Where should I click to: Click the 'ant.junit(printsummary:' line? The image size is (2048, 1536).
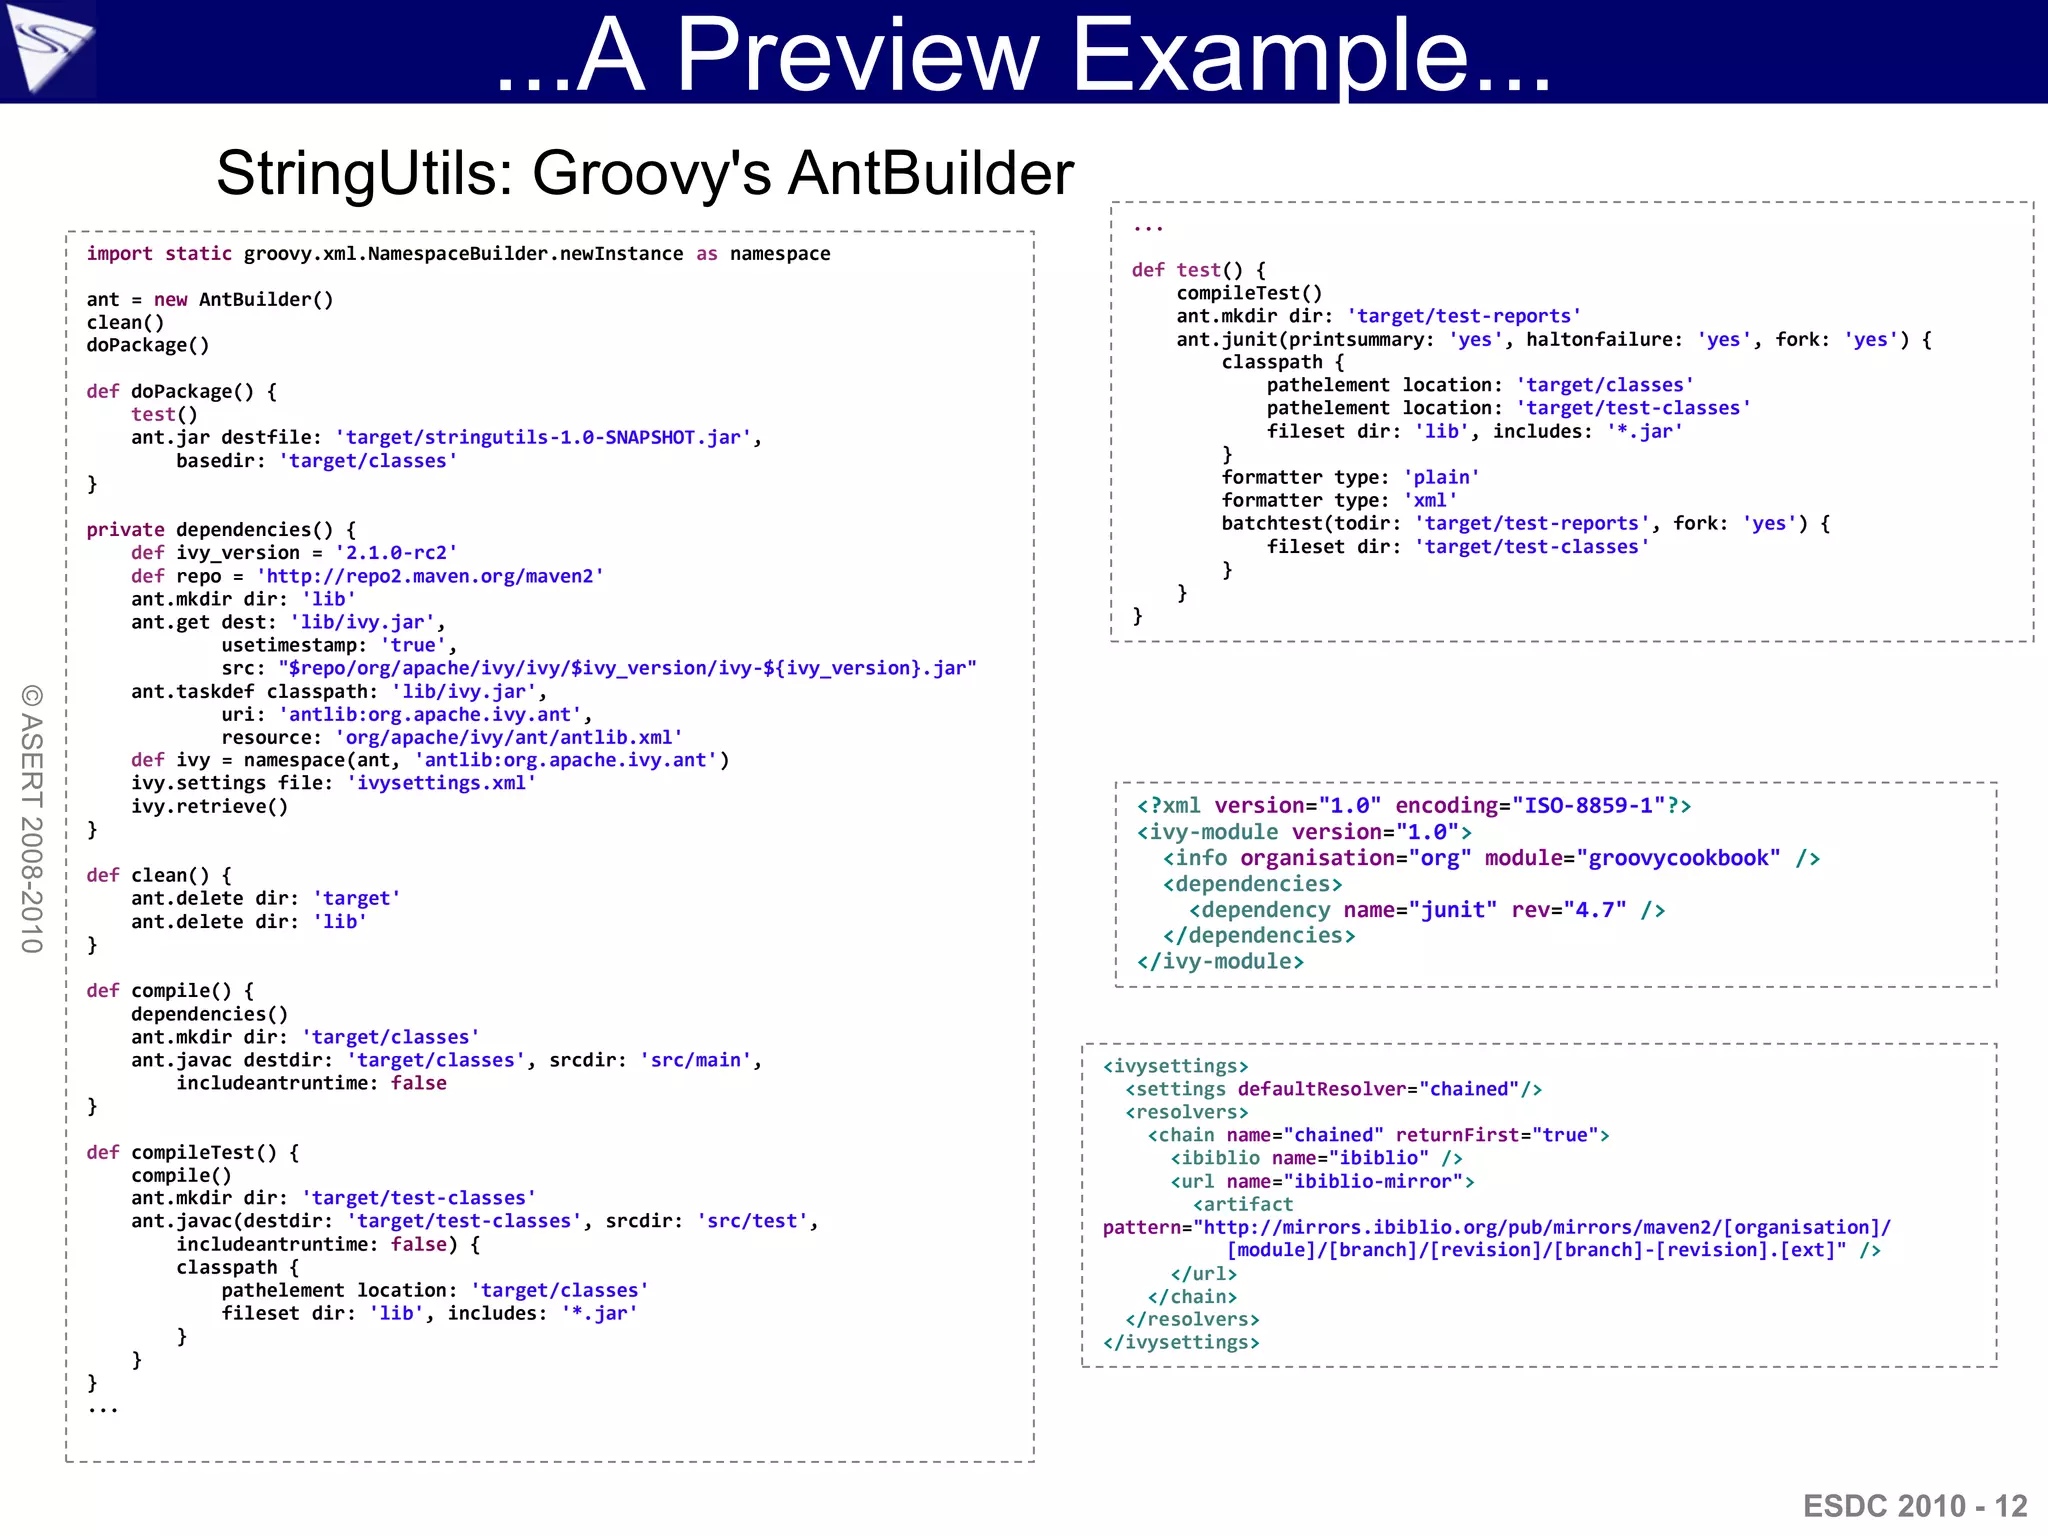[x=1554, y=340]
